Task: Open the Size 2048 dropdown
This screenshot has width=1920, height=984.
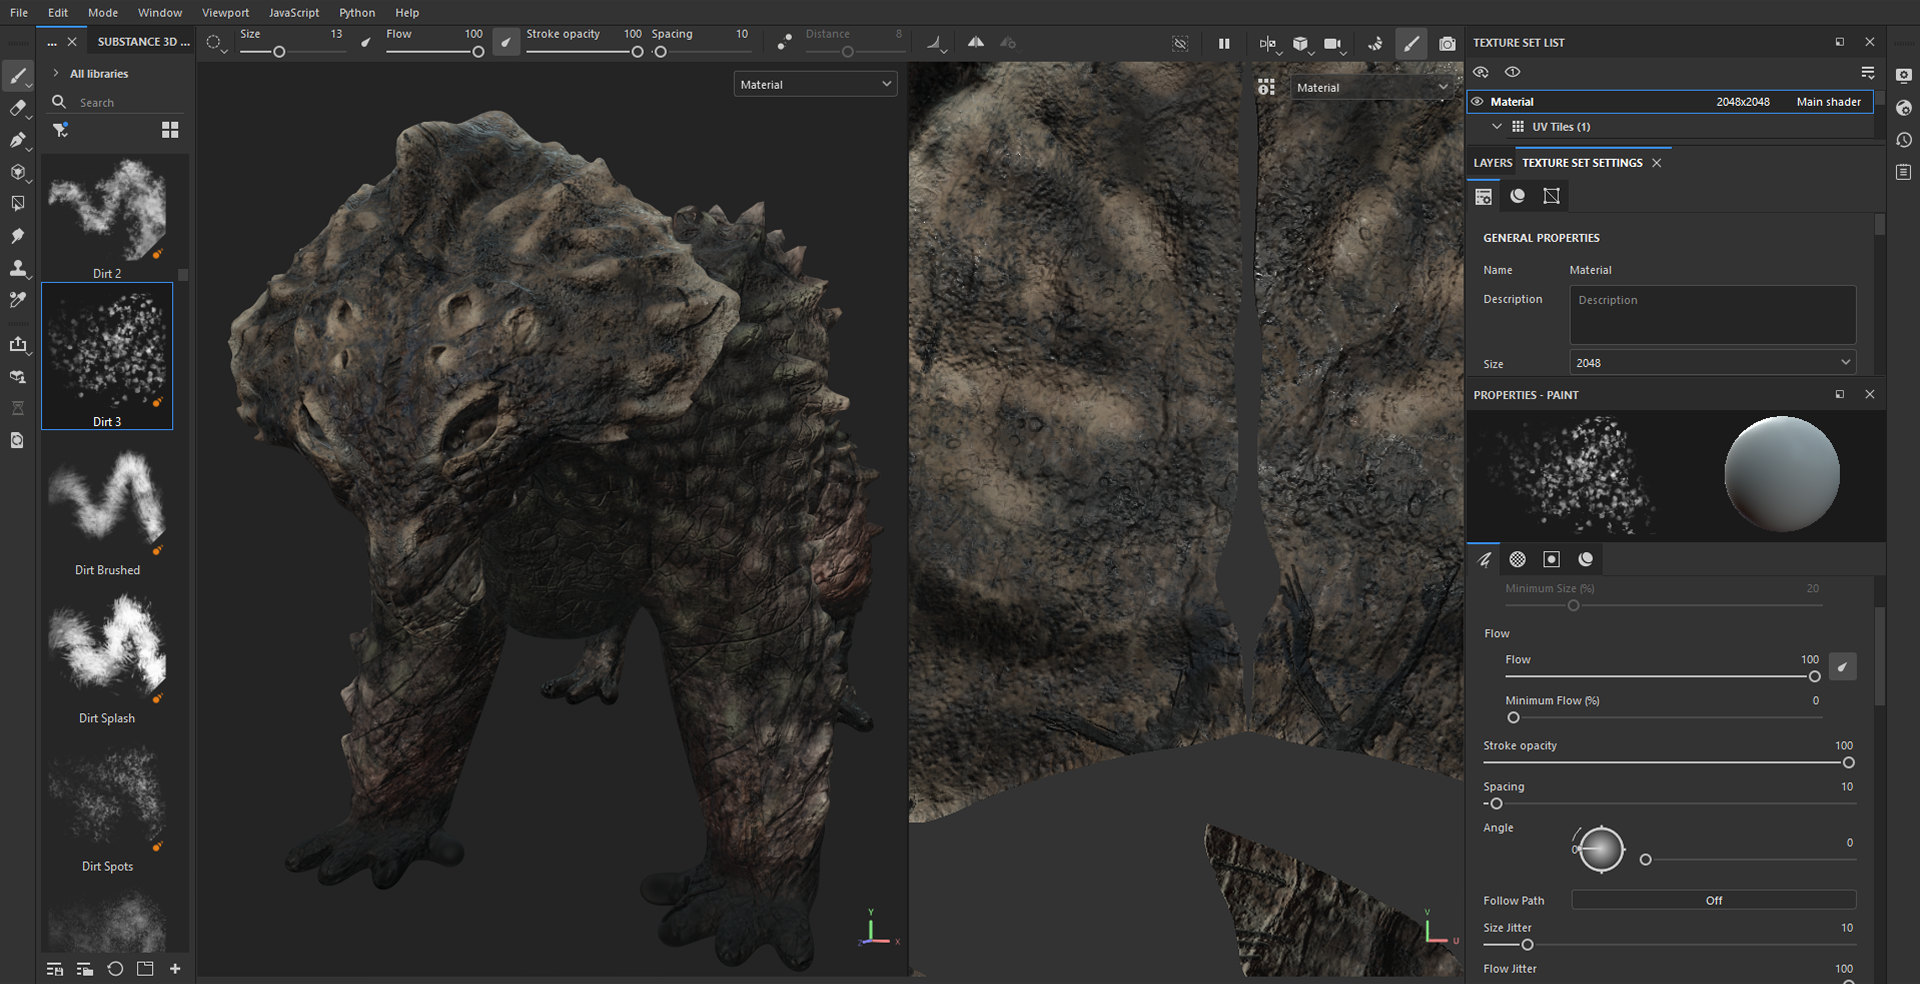Action: [1712, 363]
